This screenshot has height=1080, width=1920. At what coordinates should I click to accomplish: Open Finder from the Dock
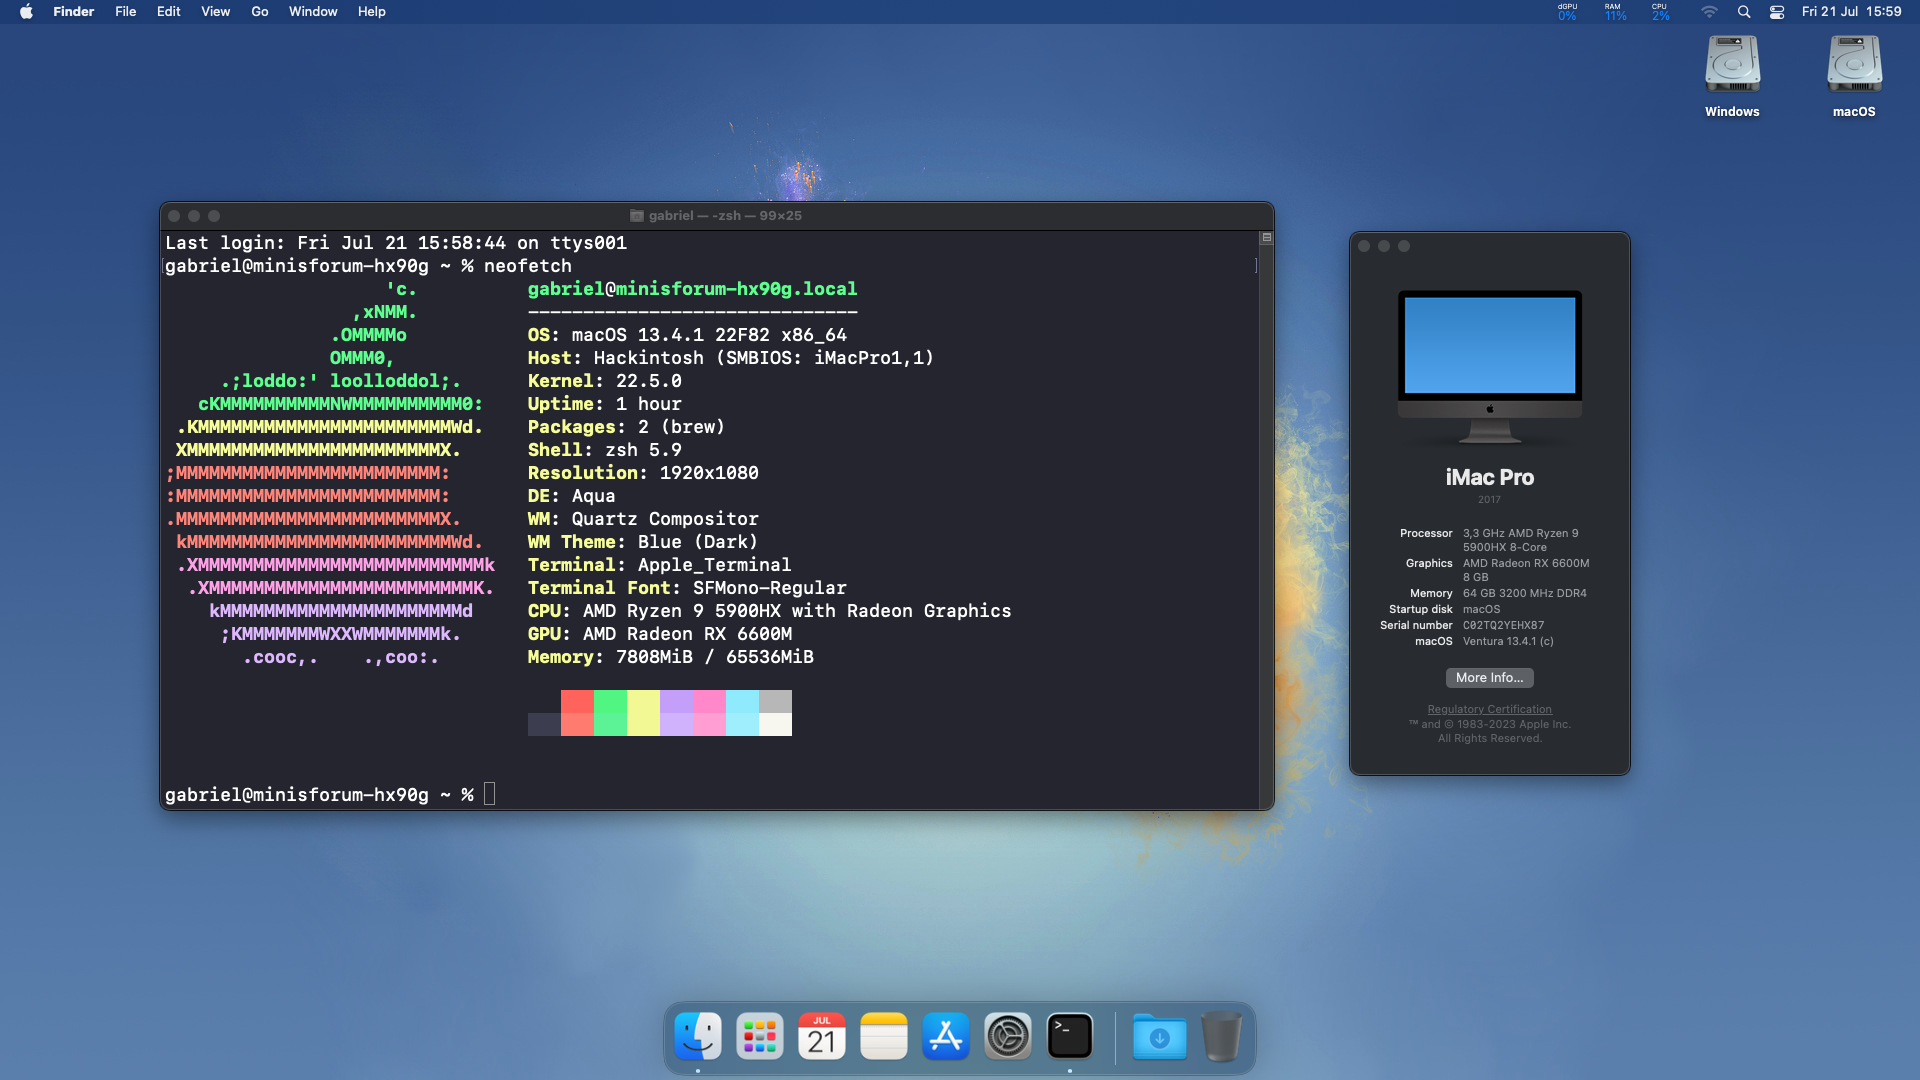click(x=697, y=1036)
